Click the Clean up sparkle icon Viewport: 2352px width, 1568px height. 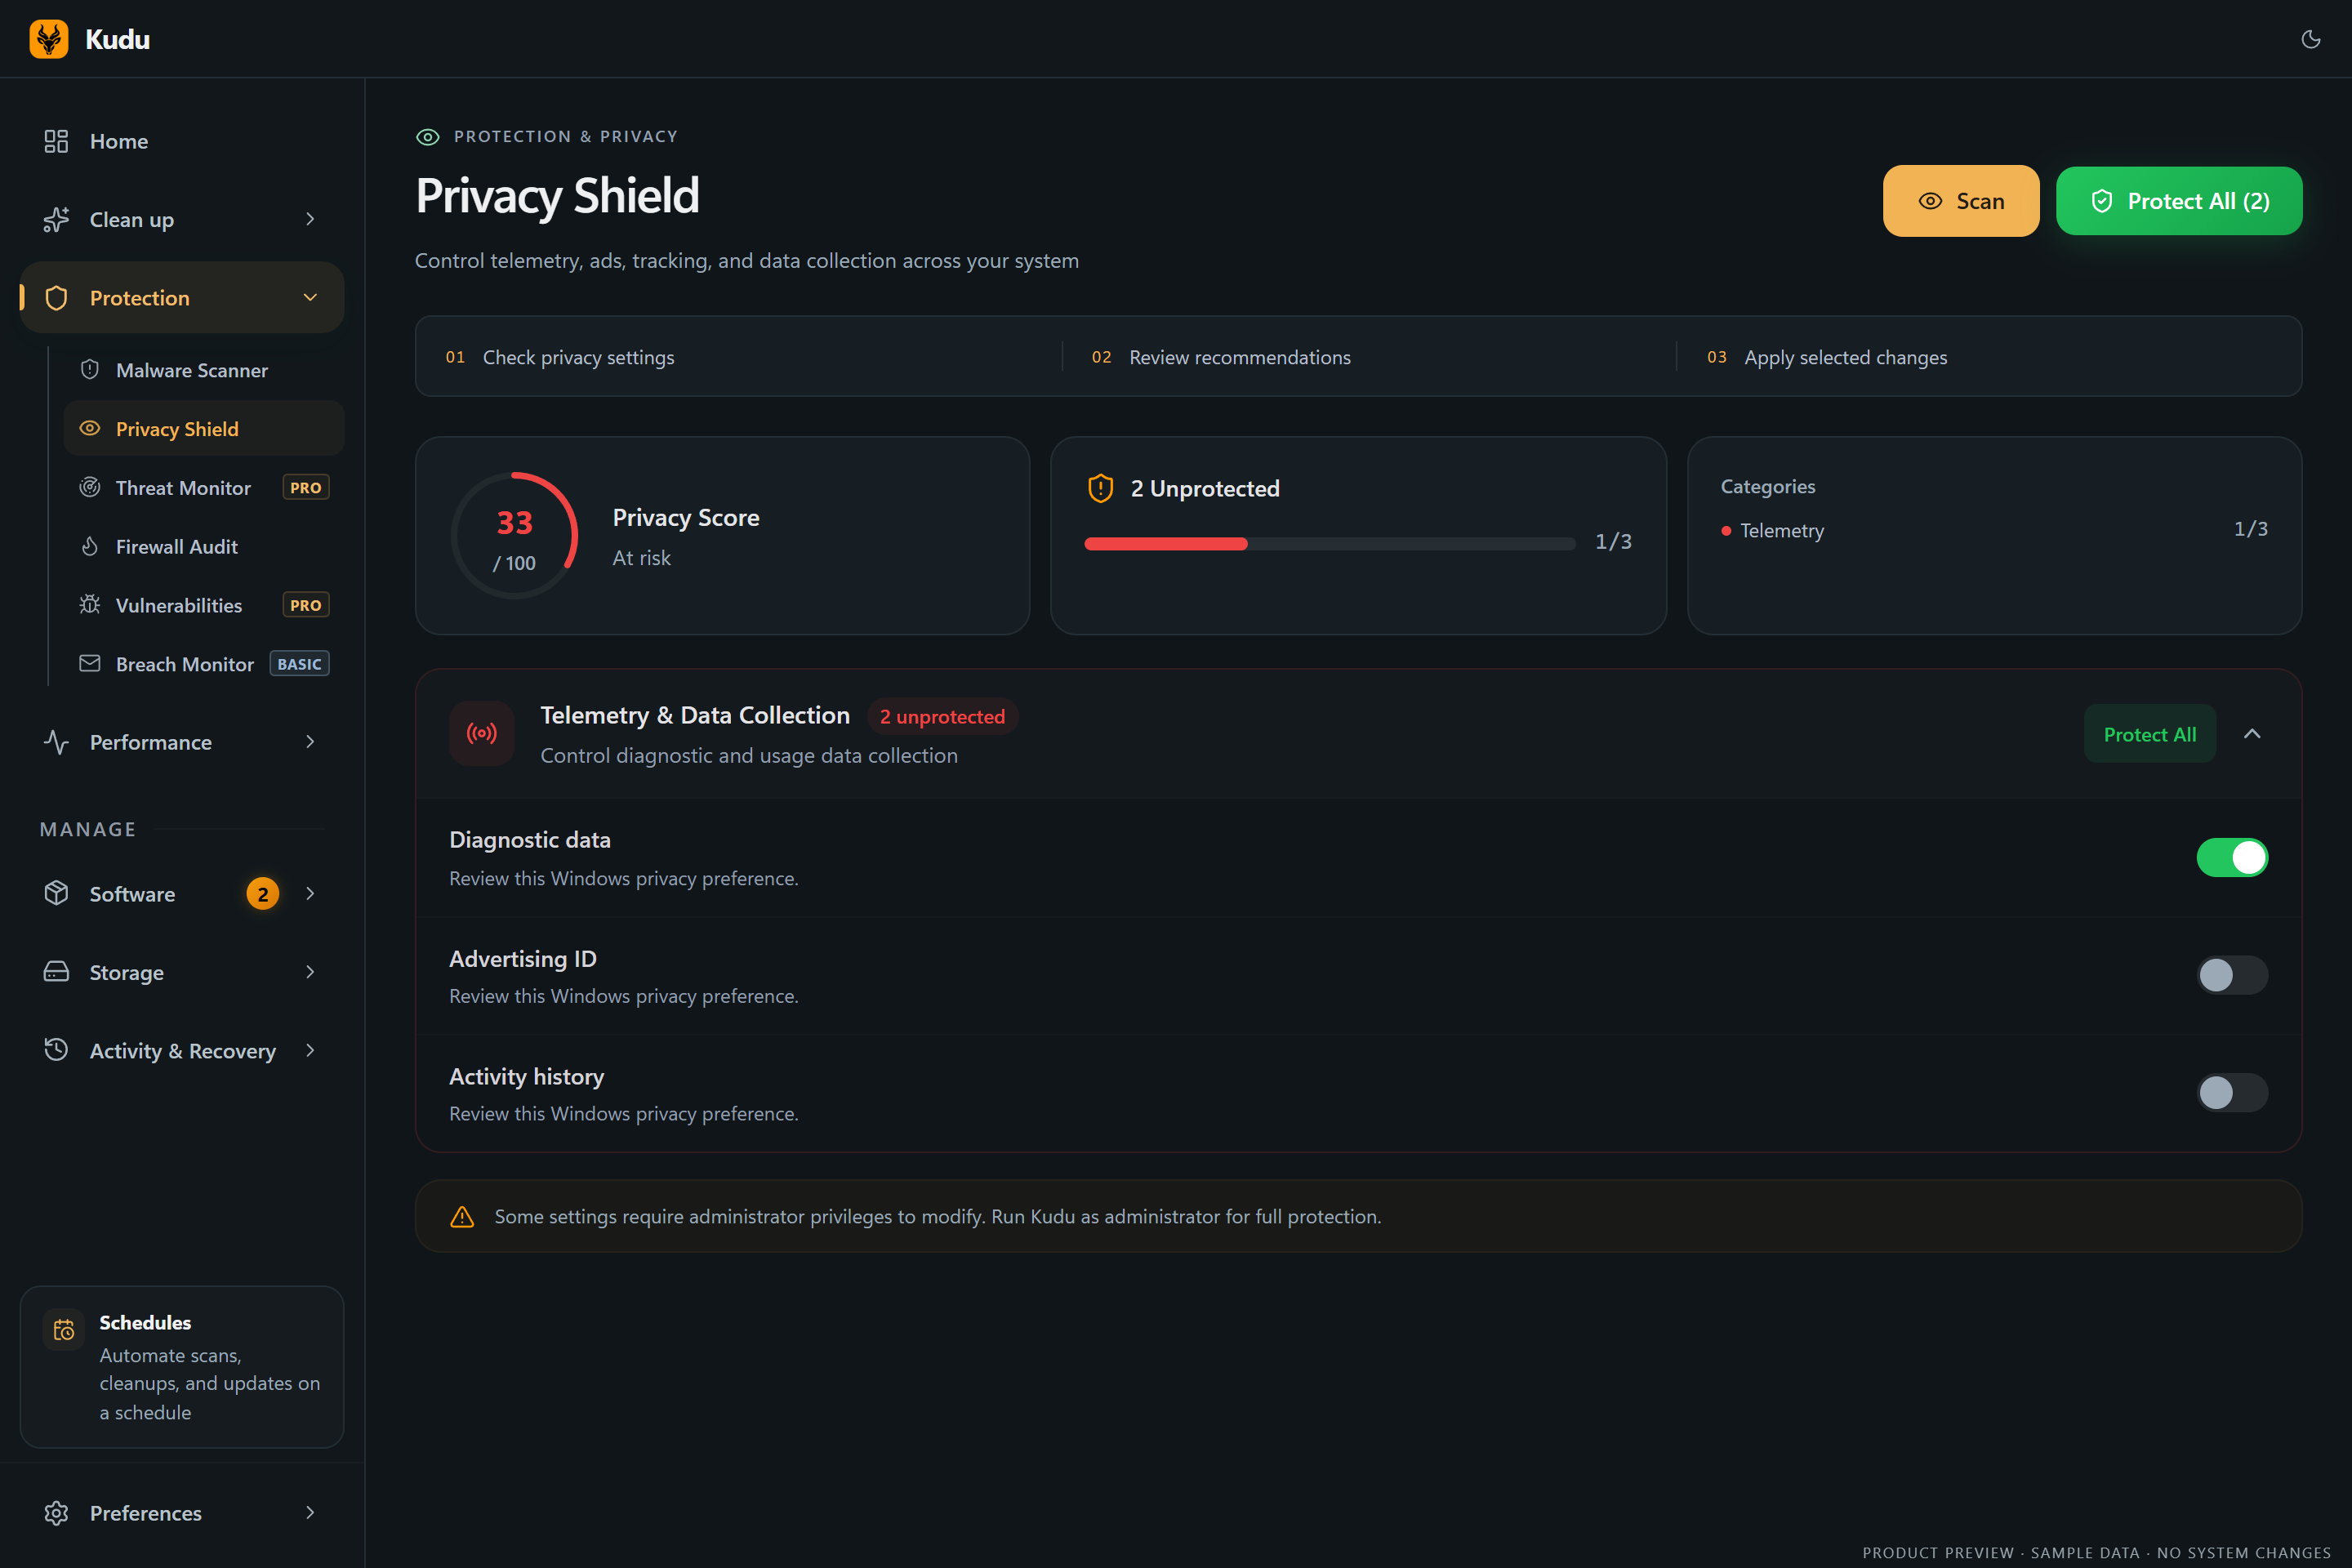click(56, 219)
